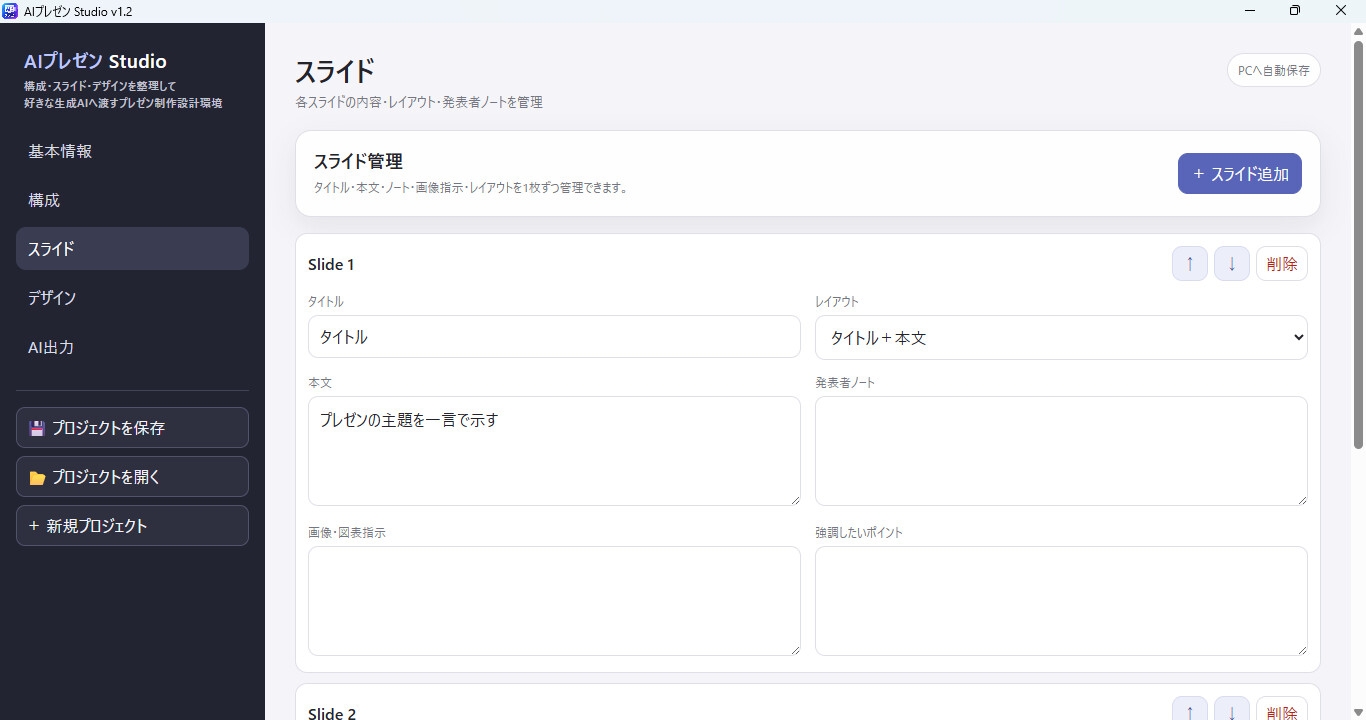Create a new project with 新規プロジェクト

click(132, 526)
